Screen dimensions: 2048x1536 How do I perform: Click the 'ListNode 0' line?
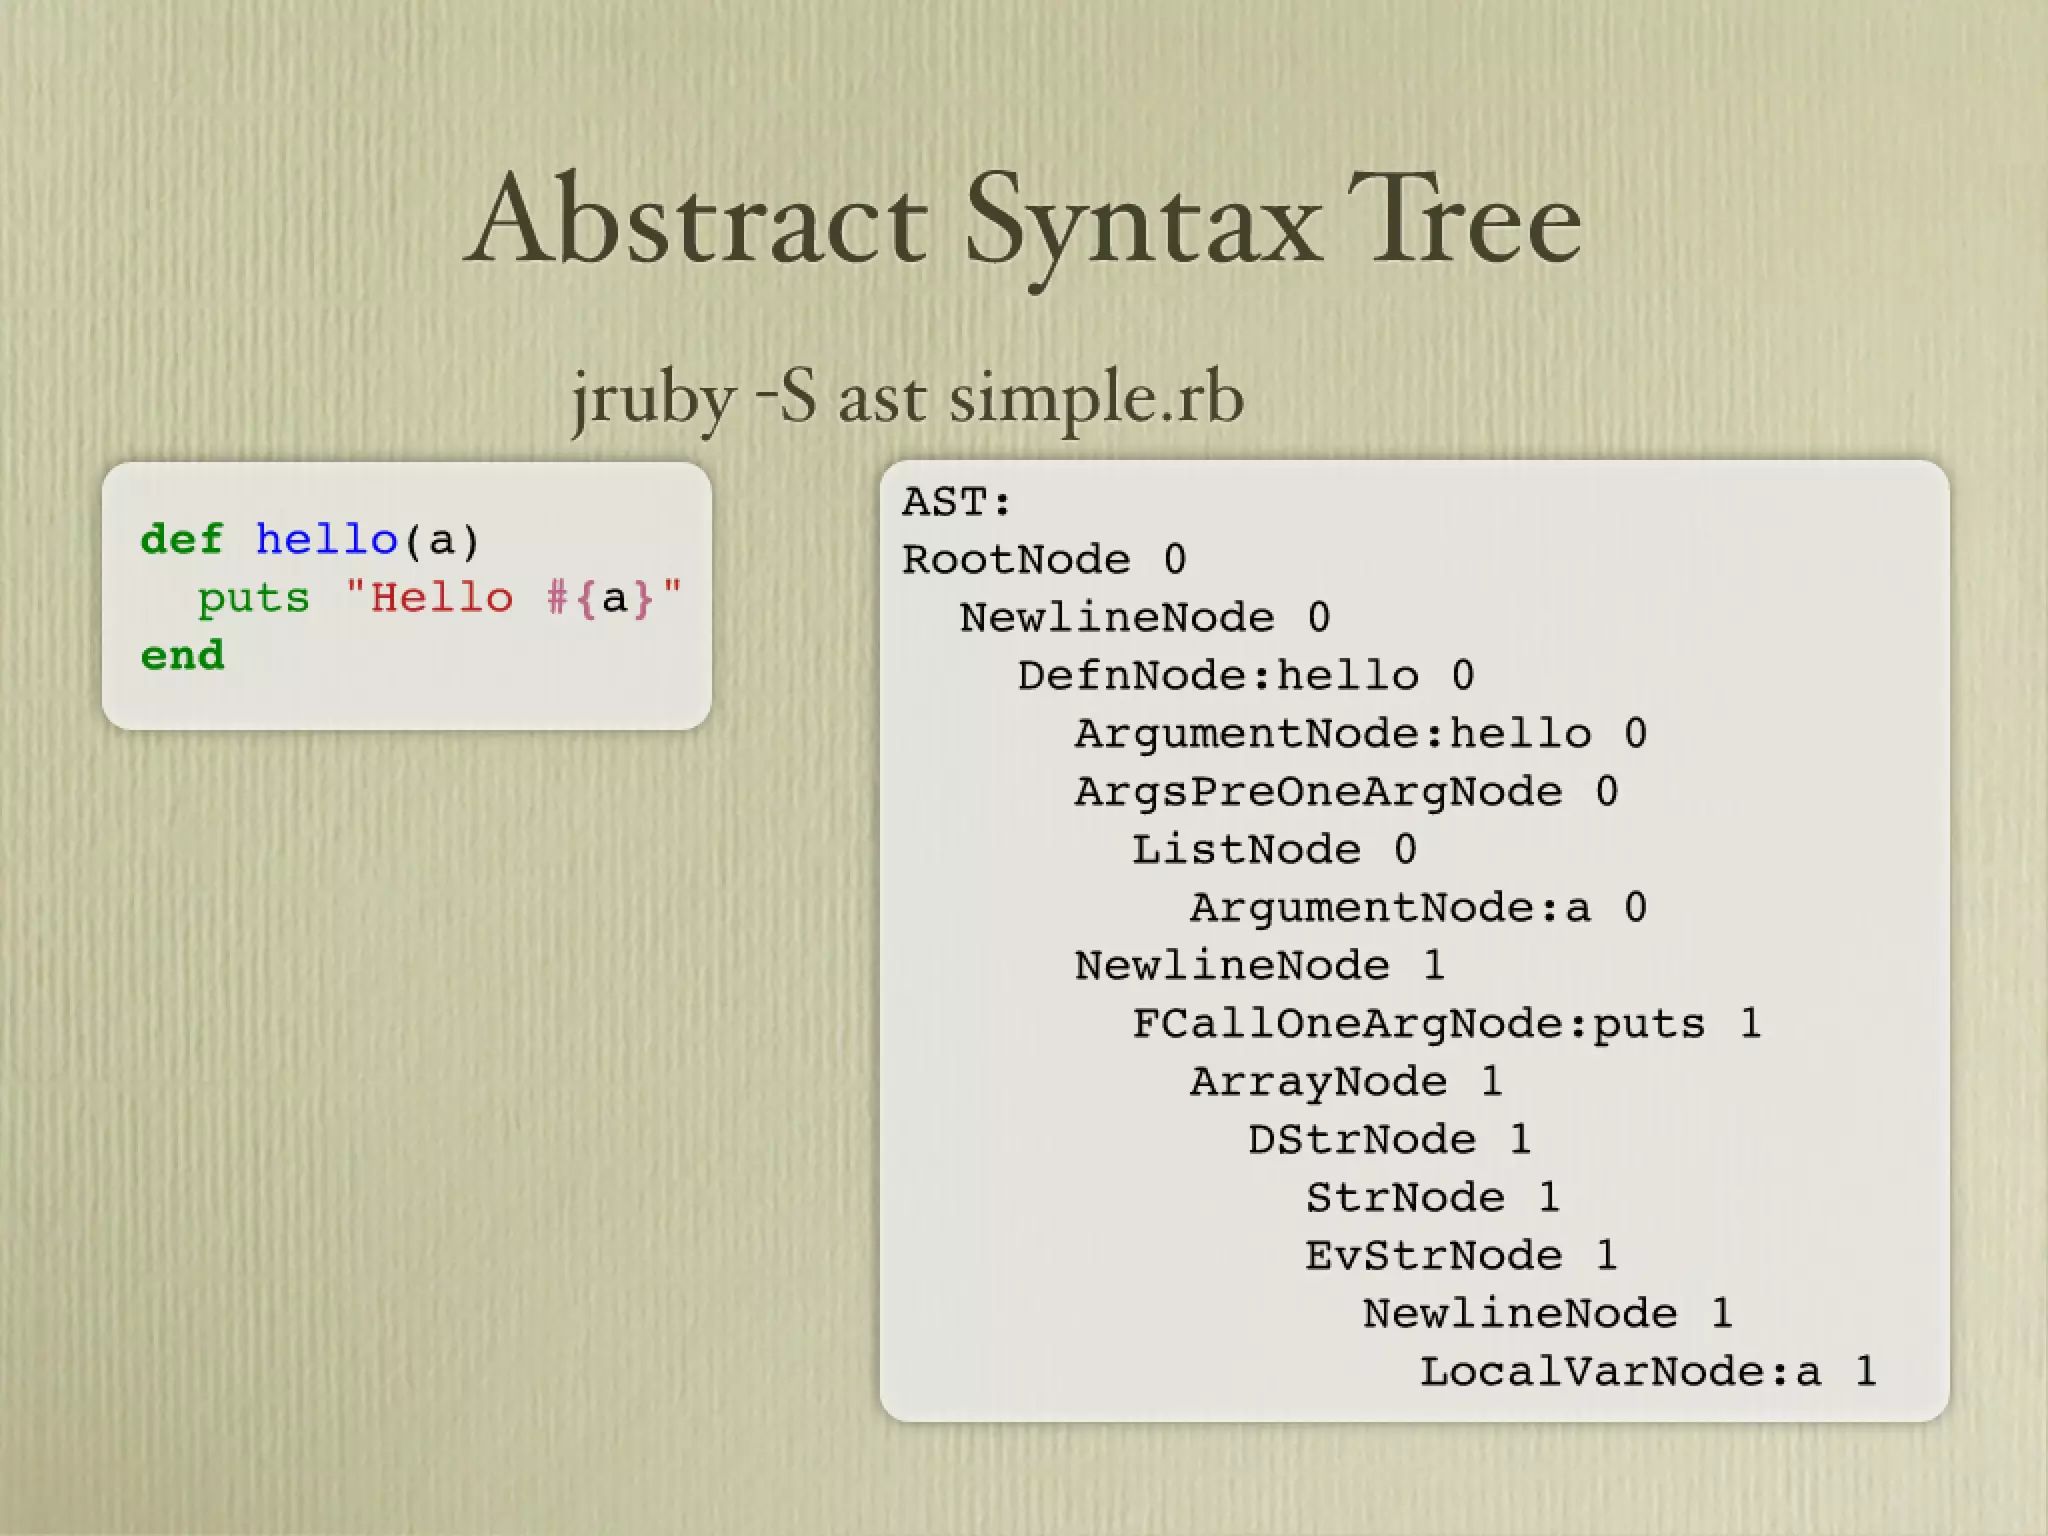[1274, 850]
